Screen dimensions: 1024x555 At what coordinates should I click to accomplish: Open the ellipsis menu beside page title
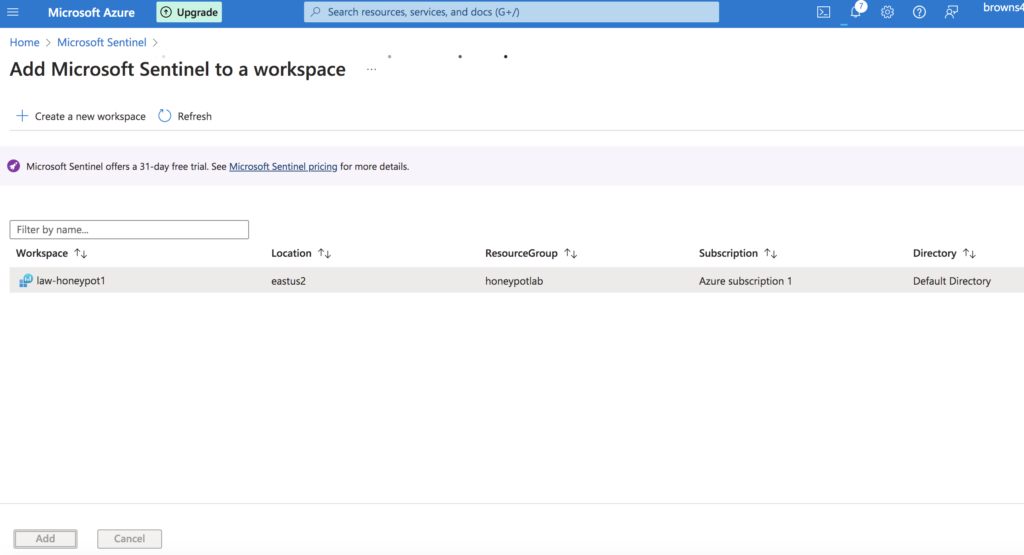(371, 69)
